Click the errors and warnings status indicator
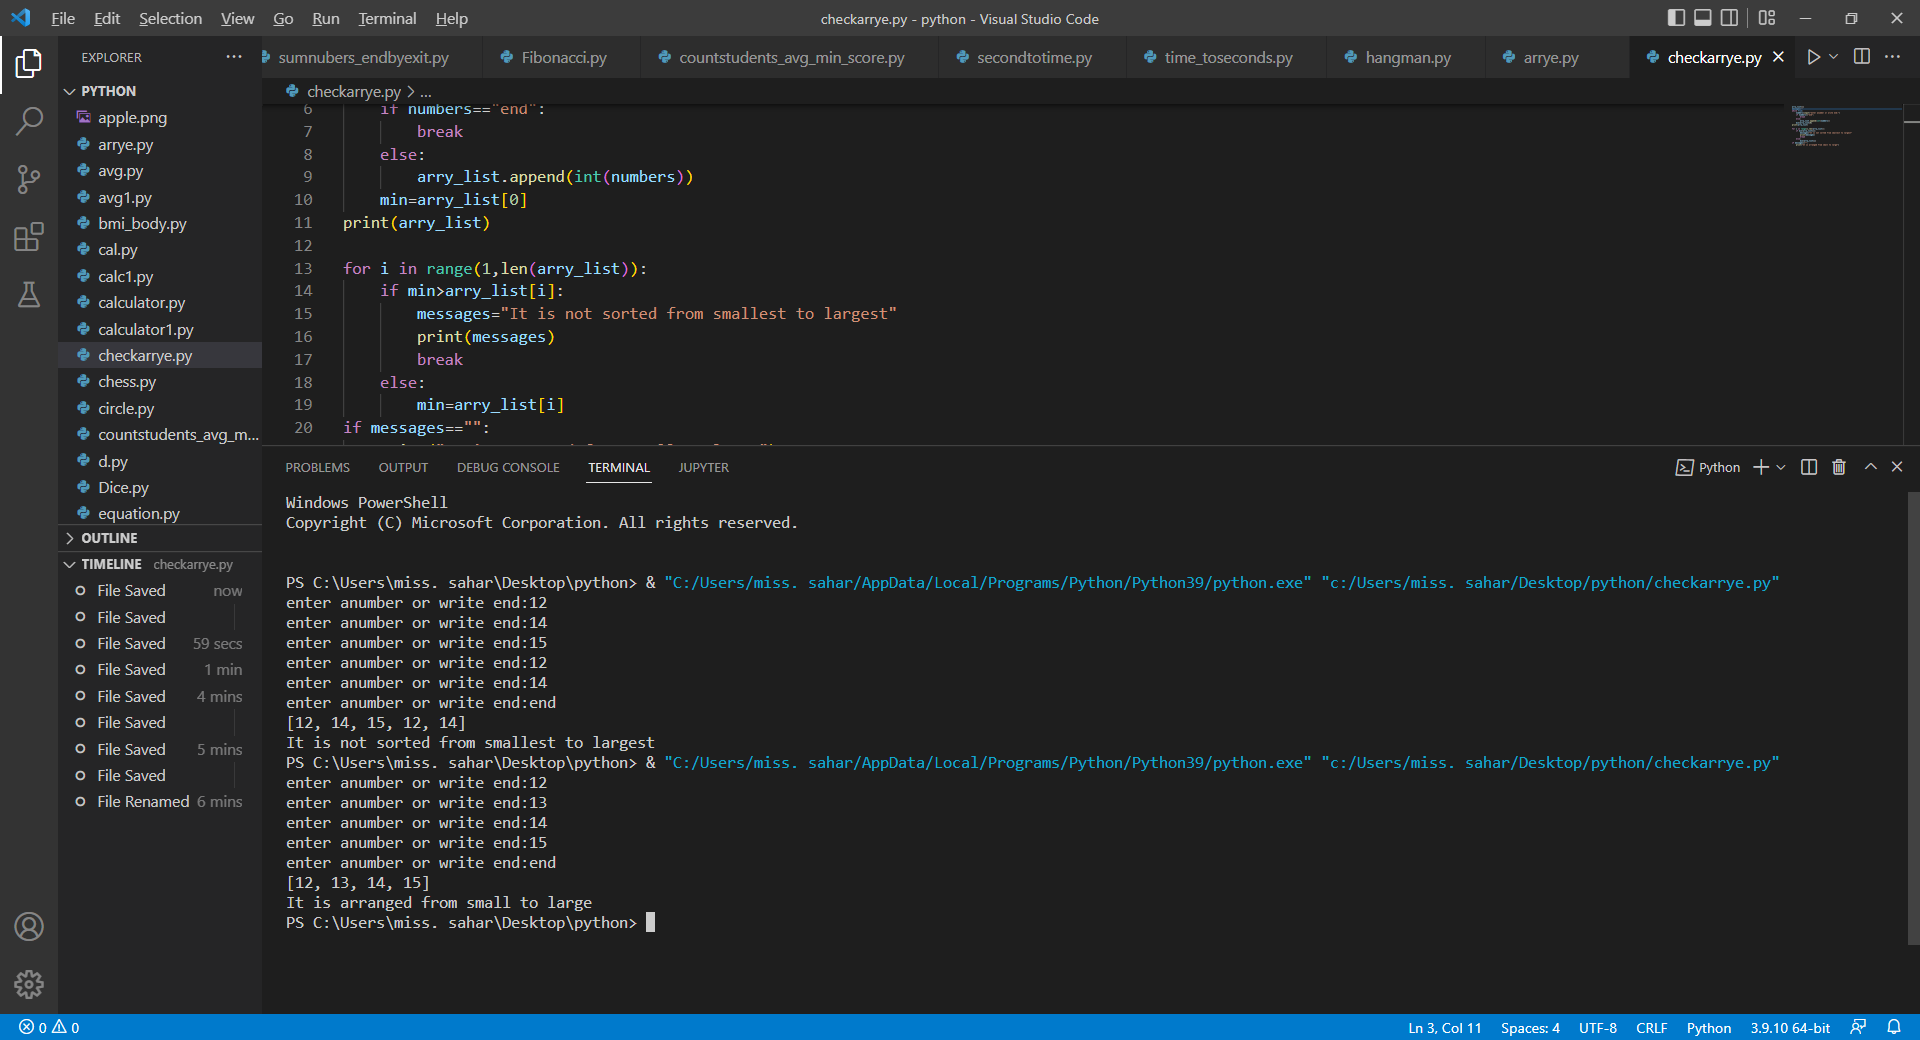This screenshot has width=1920, height=1040. [x=49, y=1027]
